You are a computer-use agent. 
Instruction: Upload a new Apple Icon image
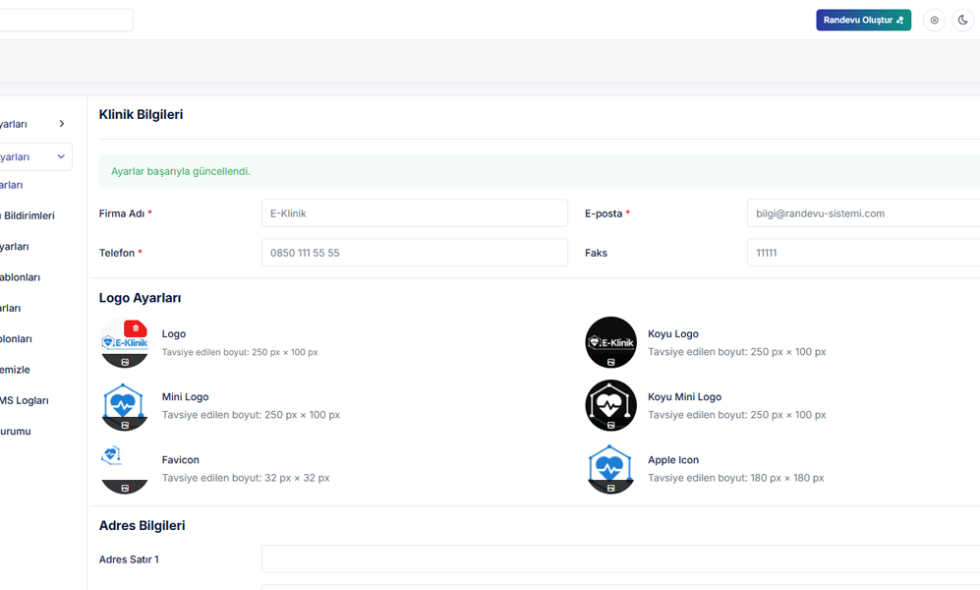tap(611, 488)
